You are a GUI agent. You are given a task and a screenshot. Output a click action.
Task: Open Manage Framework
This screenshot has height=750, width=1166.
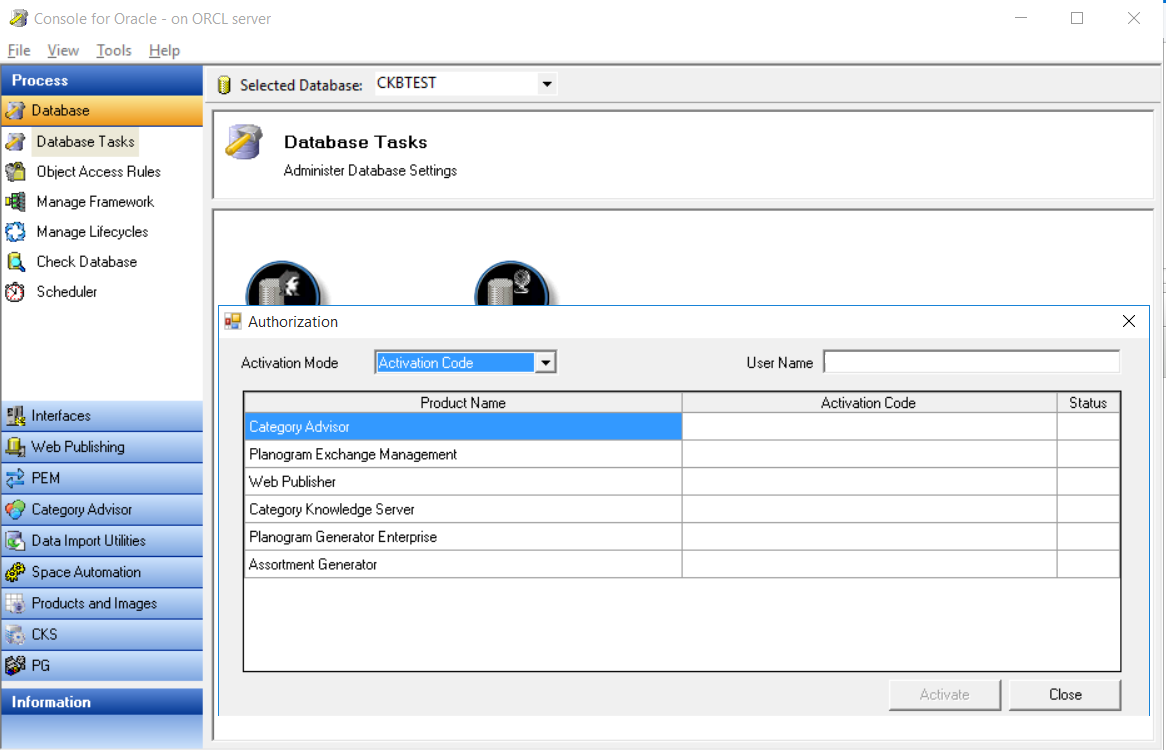click(x=95, y=202)
